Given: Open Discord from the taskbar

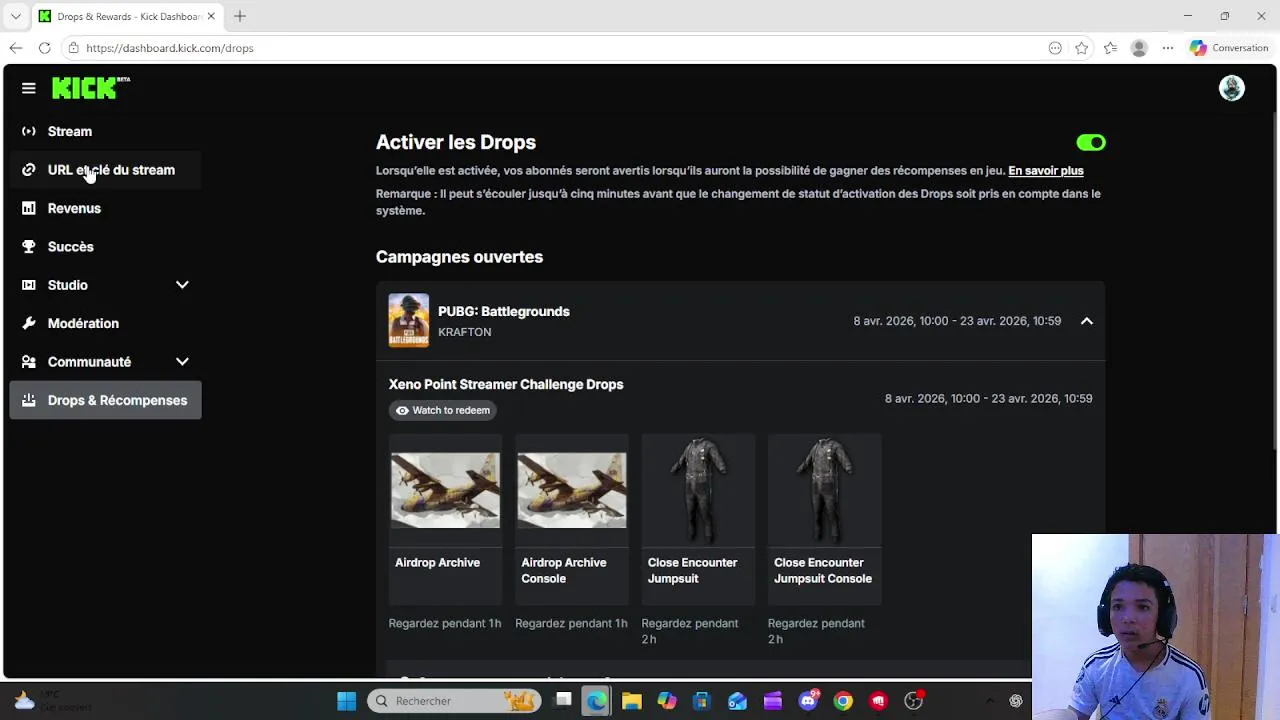Looking at the screenshot, I should tap(809, 701).
